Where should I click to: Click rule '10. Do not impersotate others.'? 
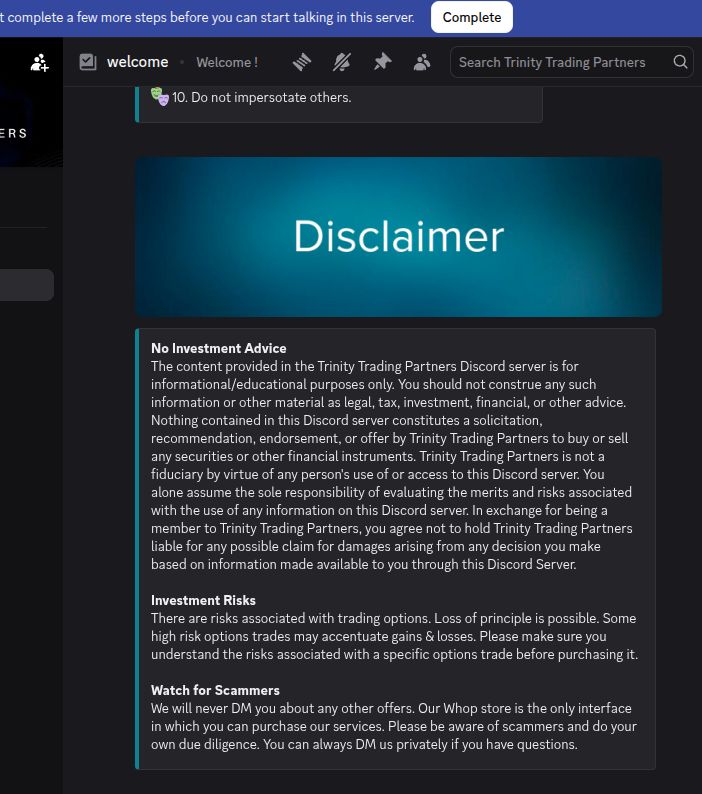261,97
